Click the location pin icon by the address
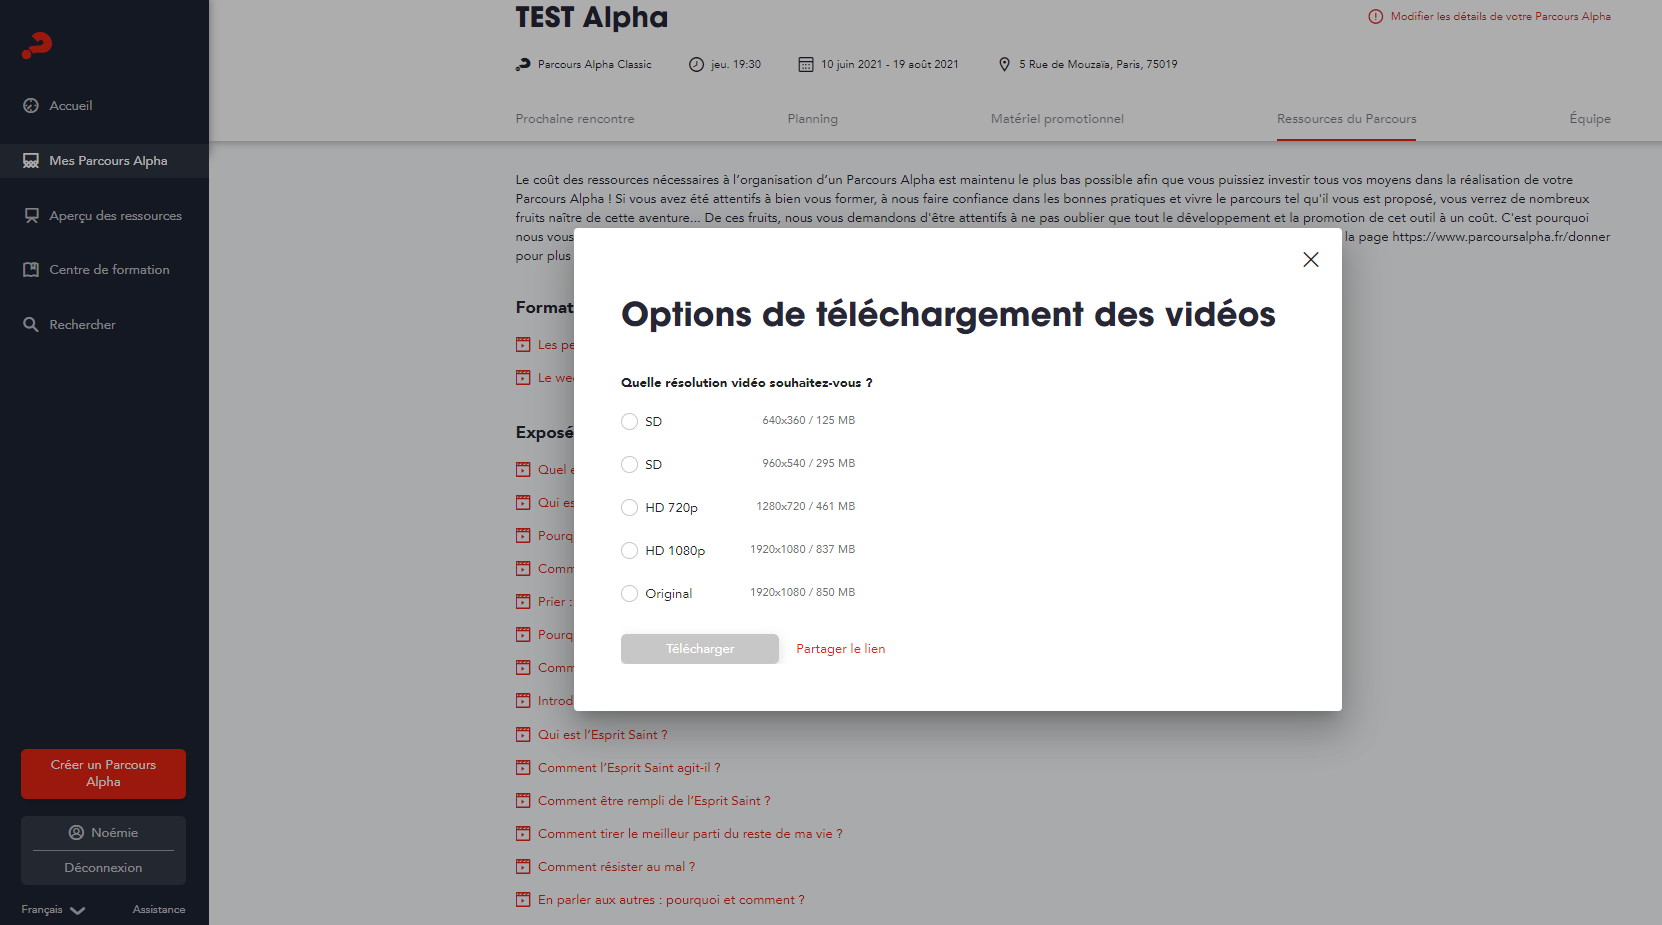Image resolution: width=1662 pixels, height=925 pixels. click(x=1004, y=65)
